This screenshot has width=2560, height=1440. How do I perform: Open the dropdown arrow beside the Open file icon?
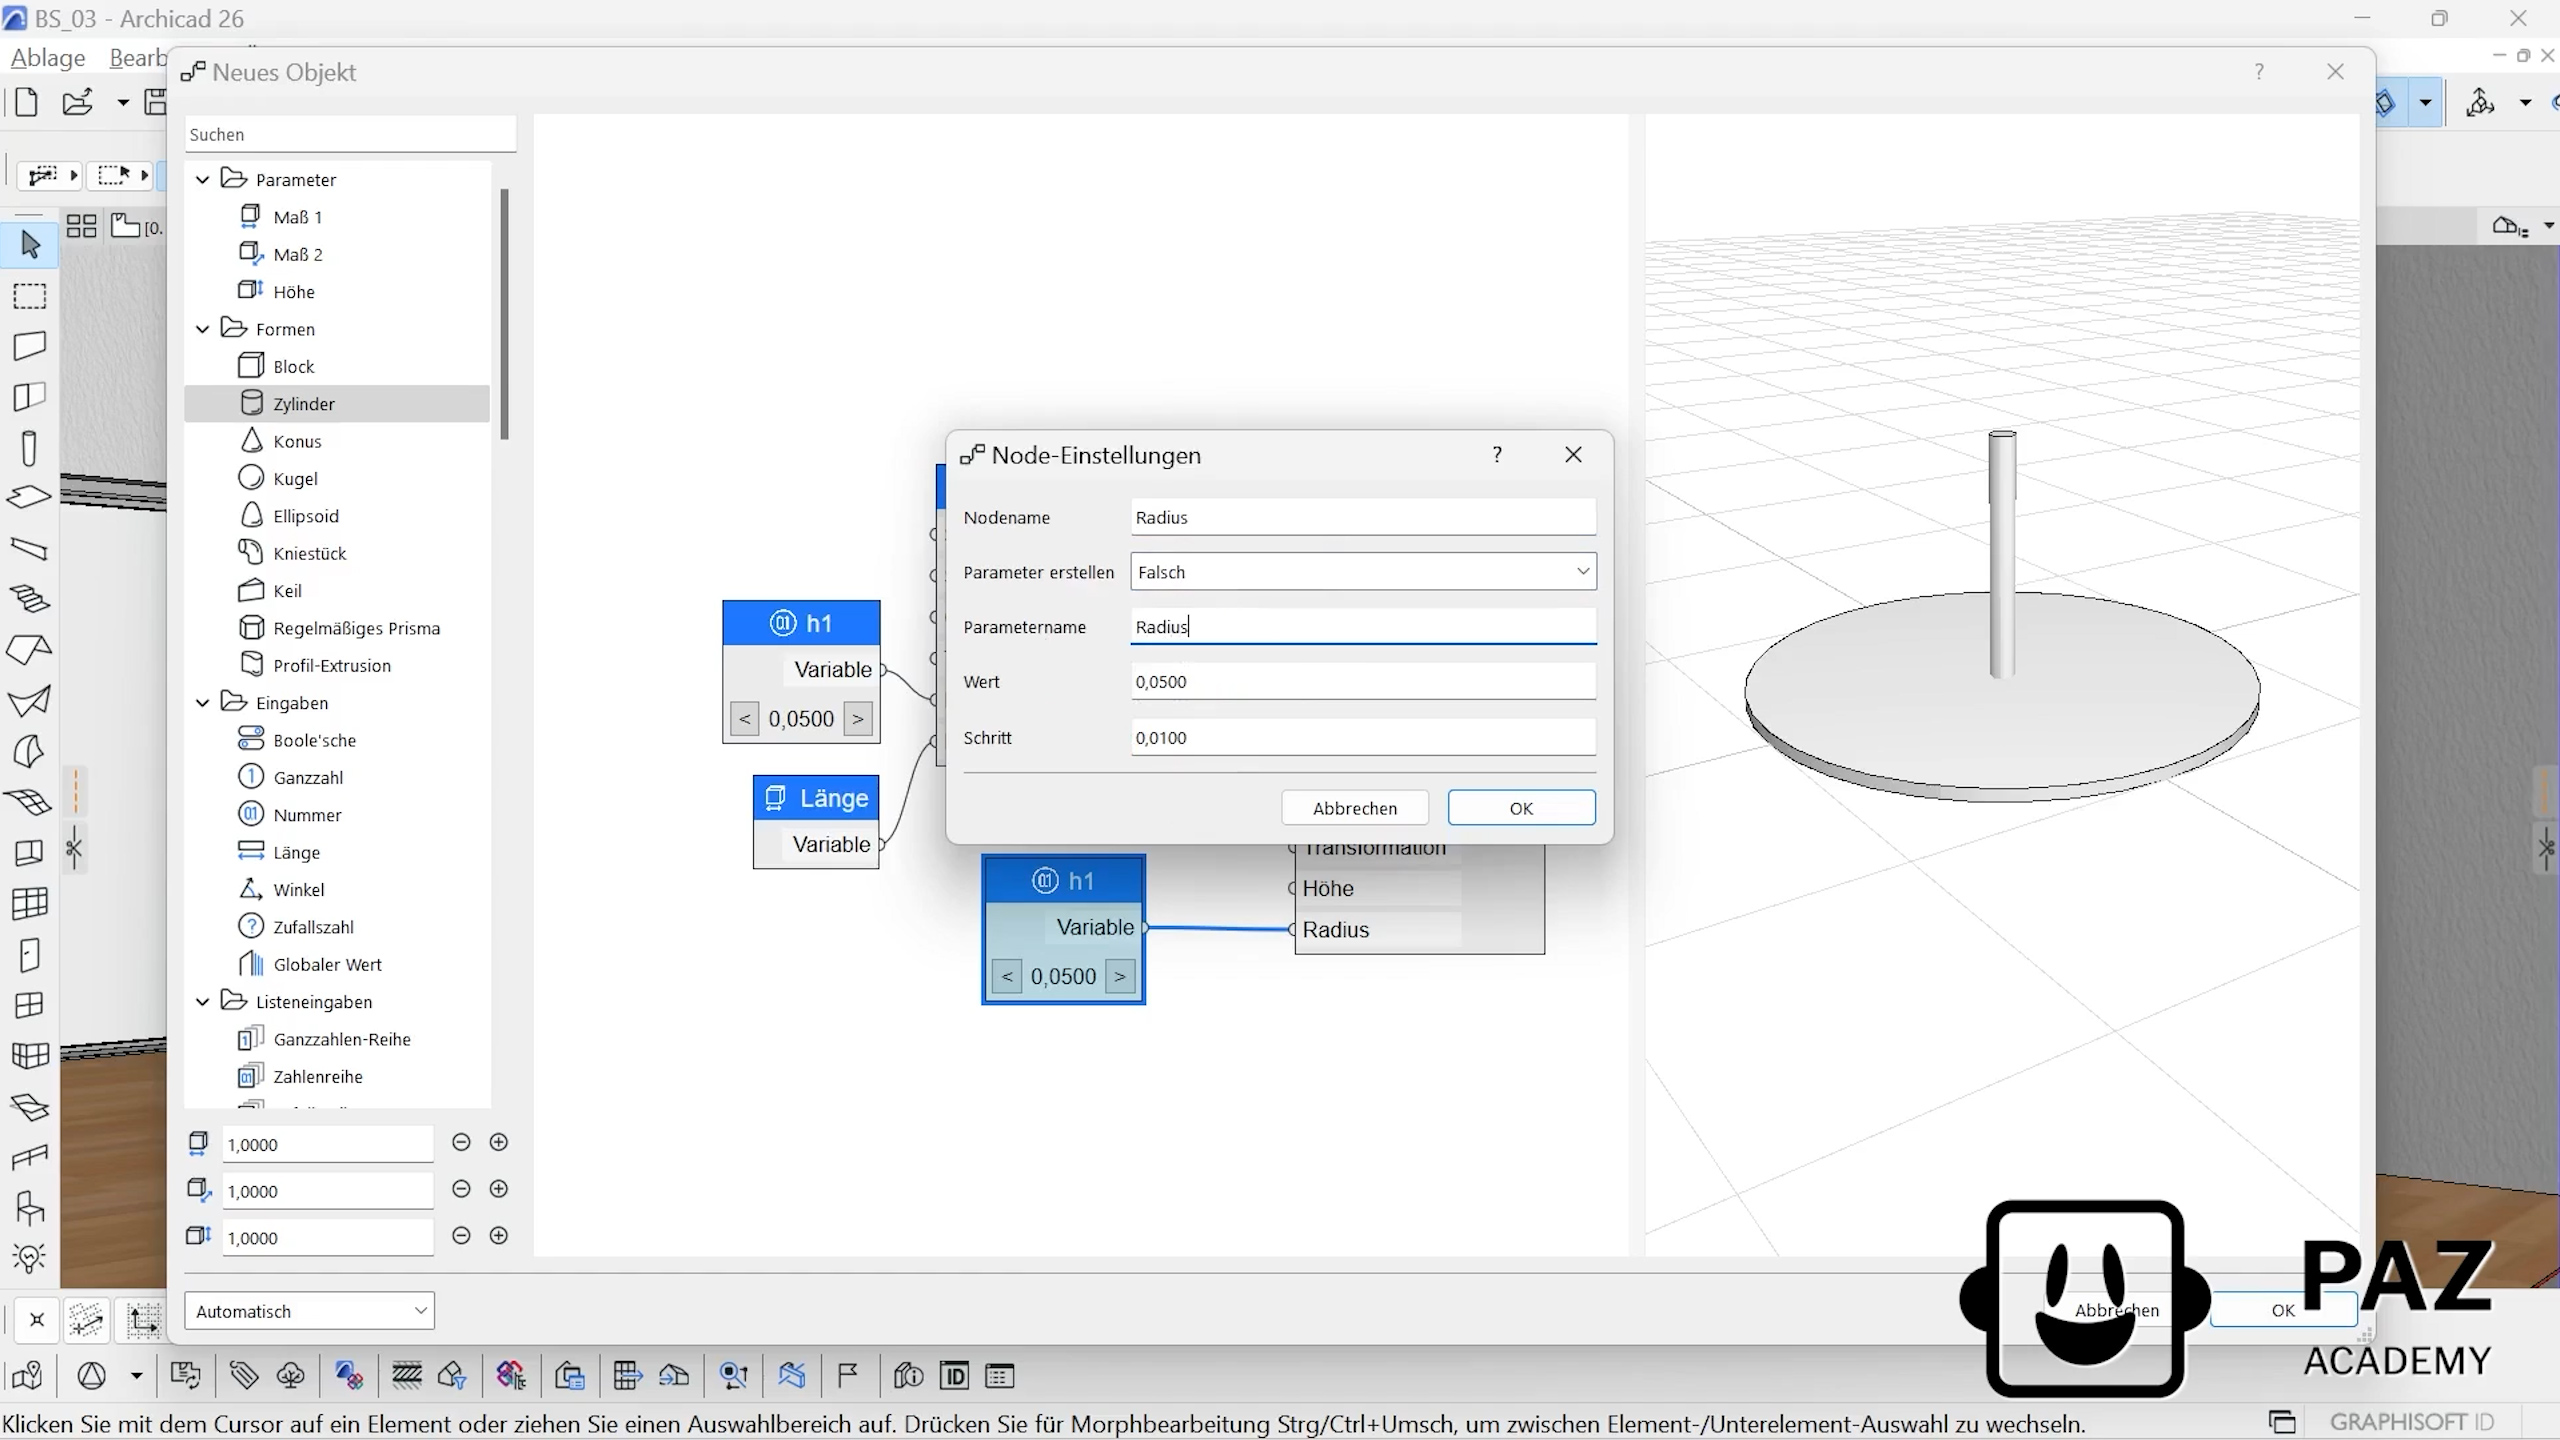[123, 102]
